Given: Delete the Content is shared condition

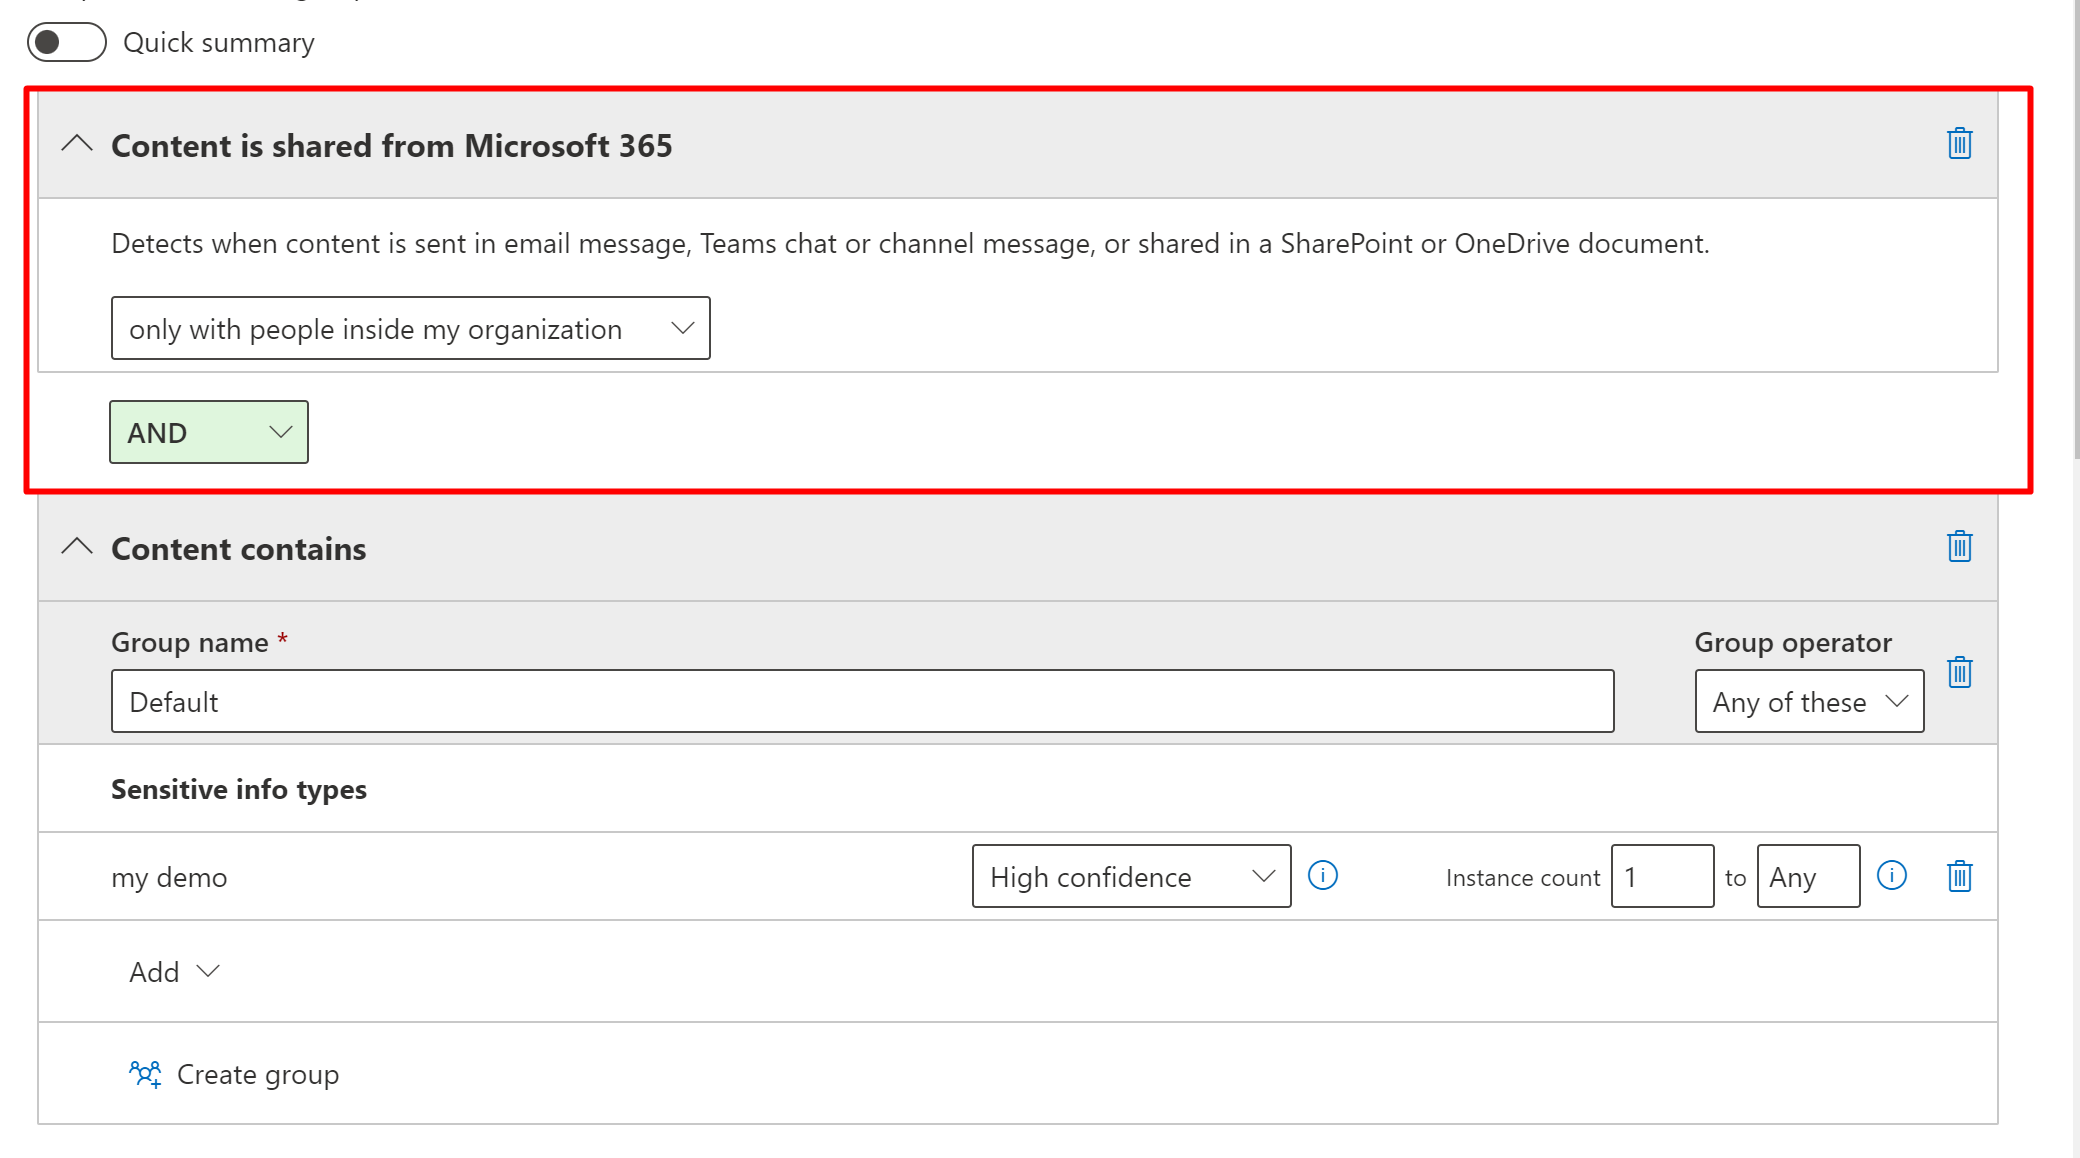Looking at the screenshot, I should pos(1959,144).
